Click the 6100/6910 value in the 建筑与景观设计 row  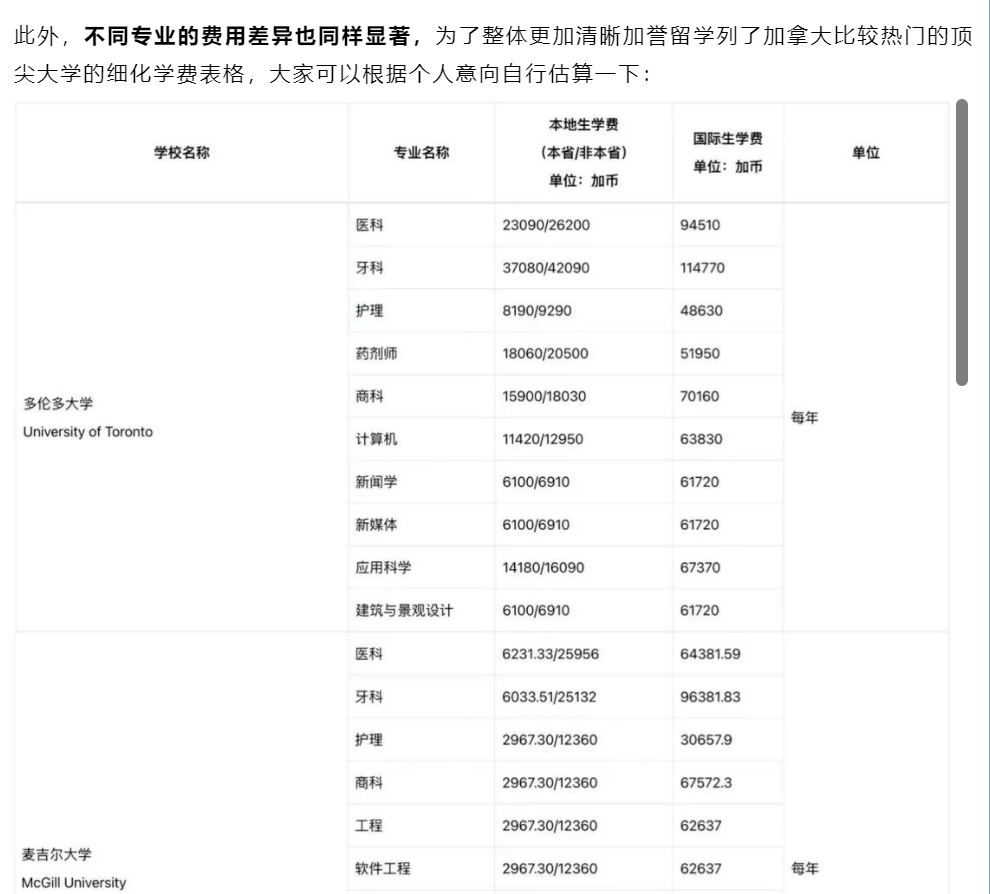pyautogui.click(x=536, y=611)
